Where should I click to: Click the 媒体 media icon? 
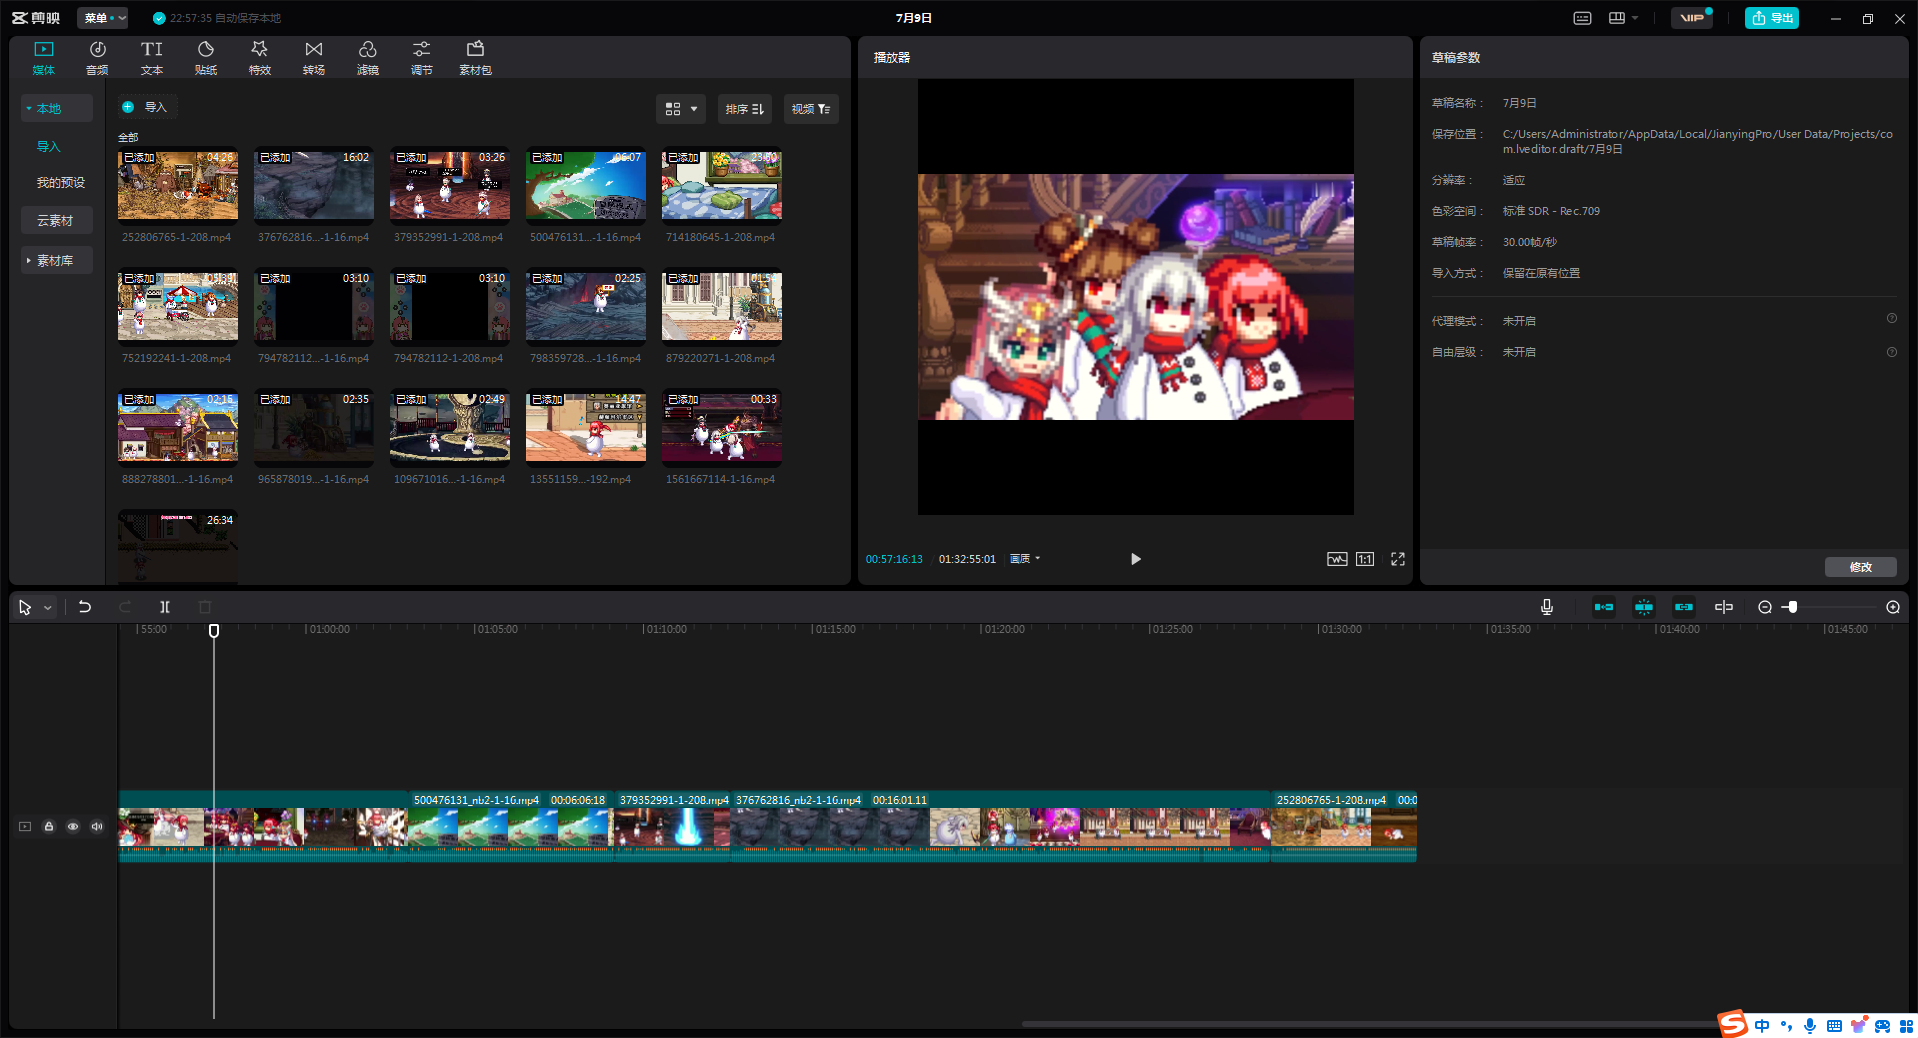click(x=43, y=49)
